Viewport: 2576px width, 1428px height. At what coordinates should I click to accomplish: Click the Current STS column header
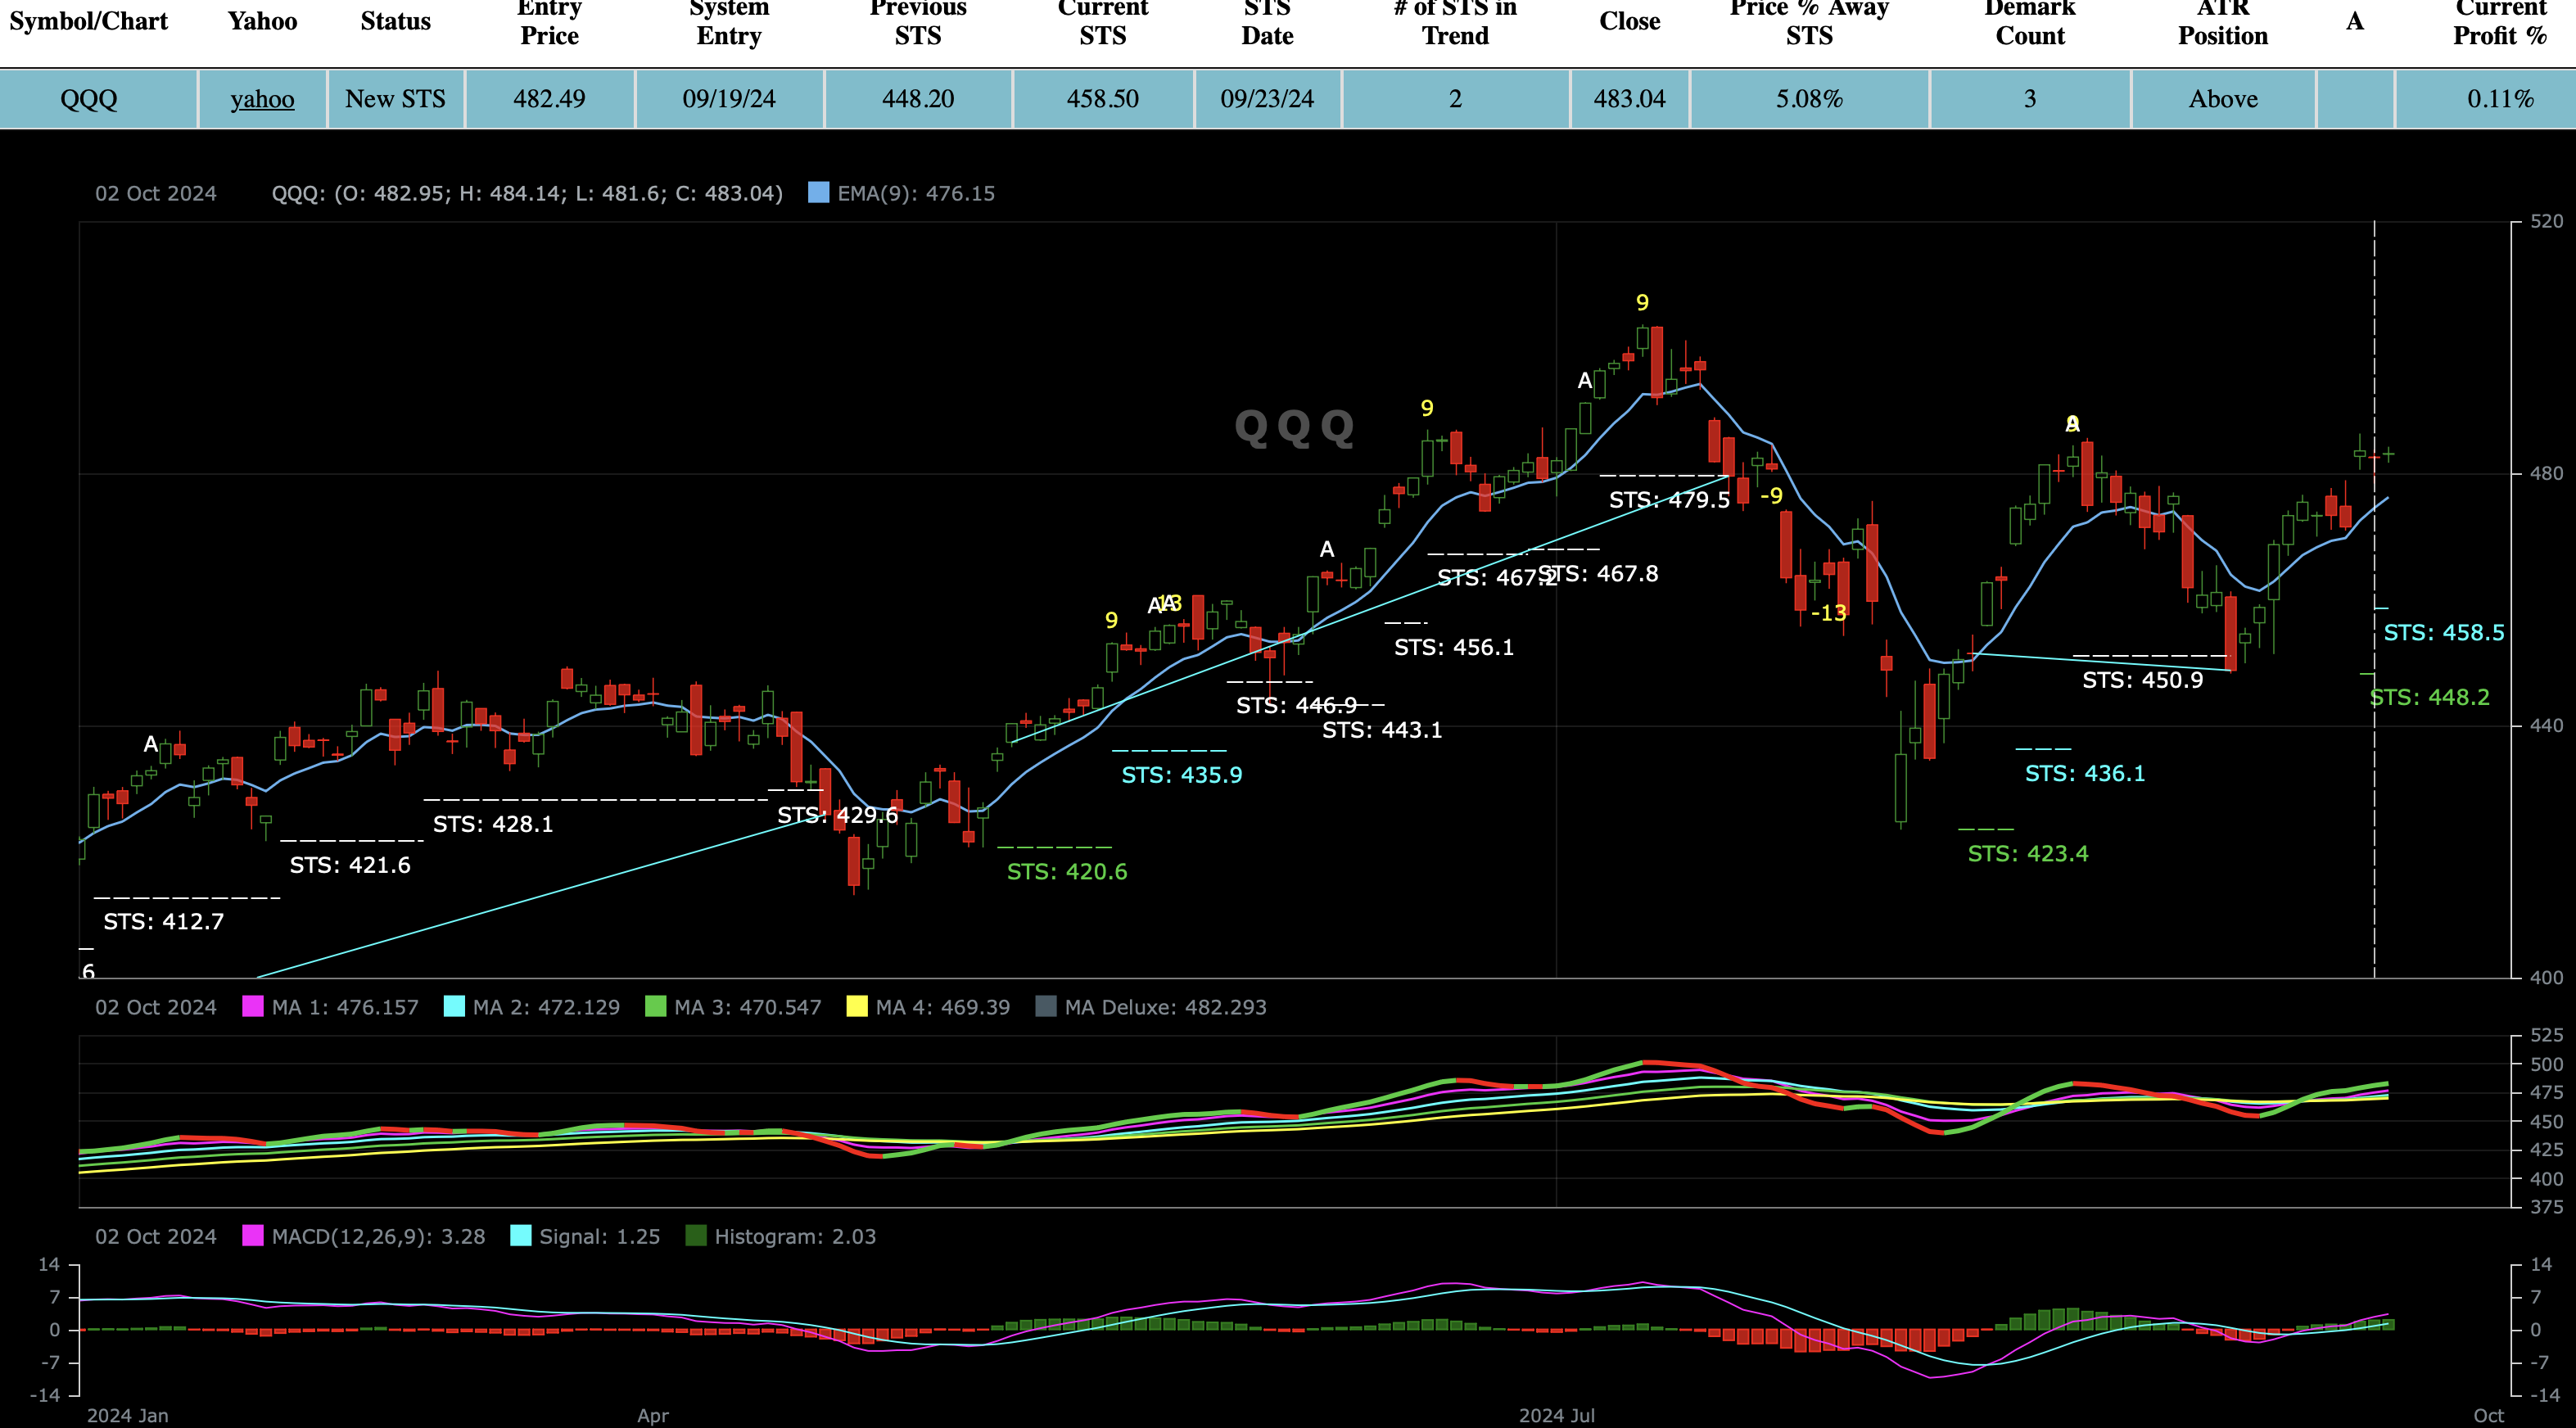(x=1103, y=22)
